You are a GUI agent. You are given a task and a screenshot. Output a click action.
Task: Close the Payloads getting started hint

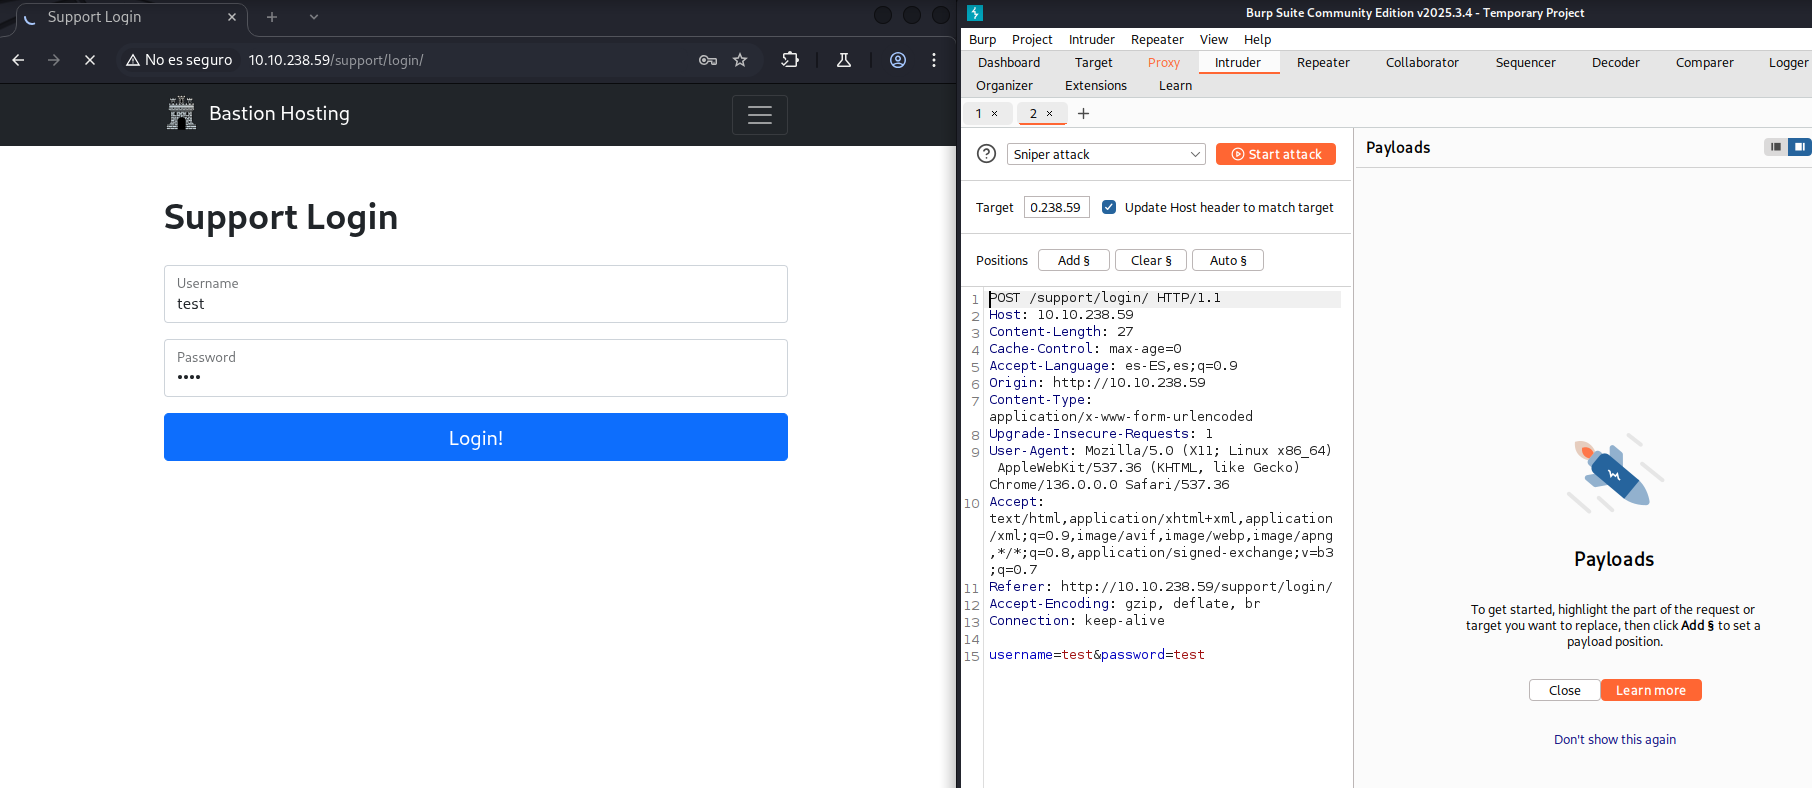[1565, 690]
